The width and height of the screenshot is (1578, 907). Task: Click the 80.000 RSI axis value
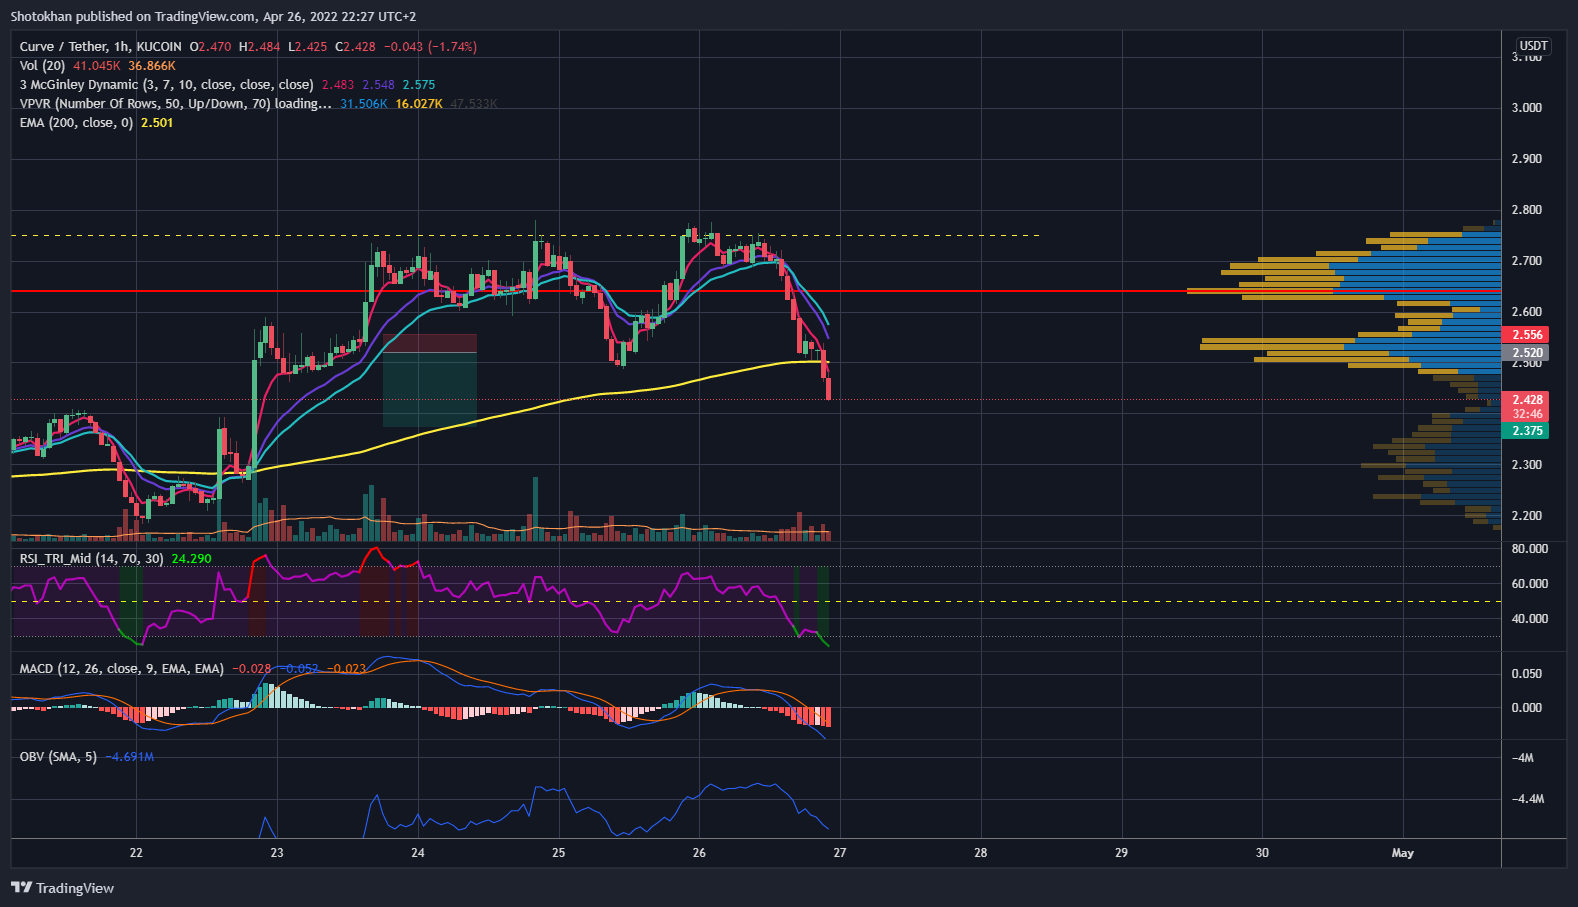[1529, 549]
